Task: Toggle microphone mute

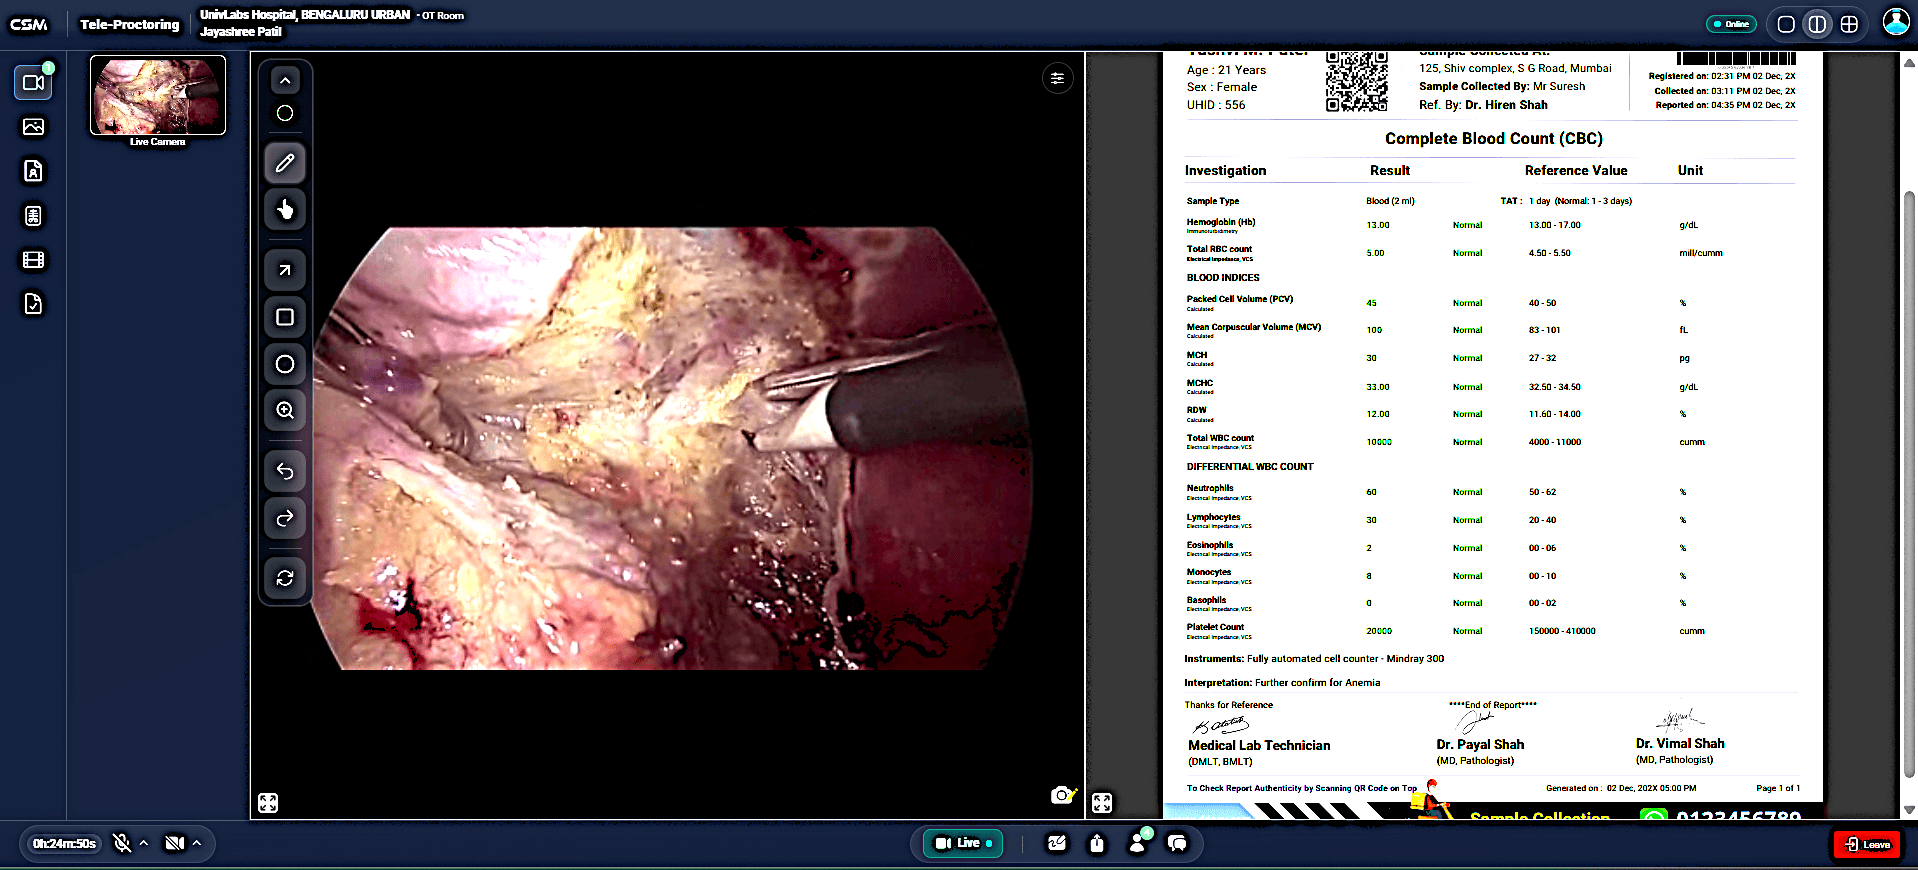Action: pos(122,843)
